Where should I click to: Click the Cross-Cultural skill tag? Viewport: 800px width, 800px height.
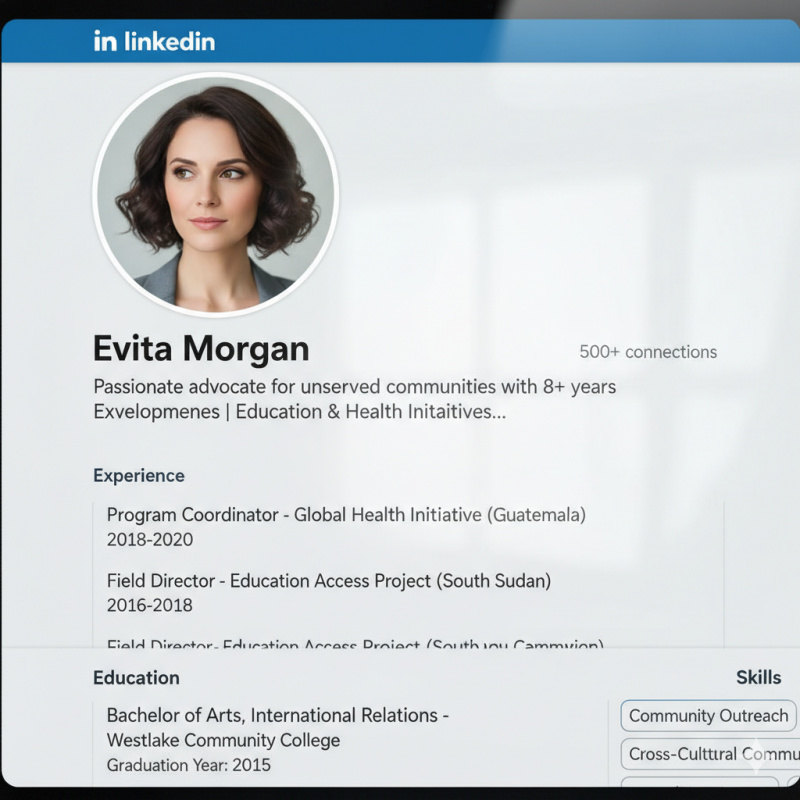(710, 754)
